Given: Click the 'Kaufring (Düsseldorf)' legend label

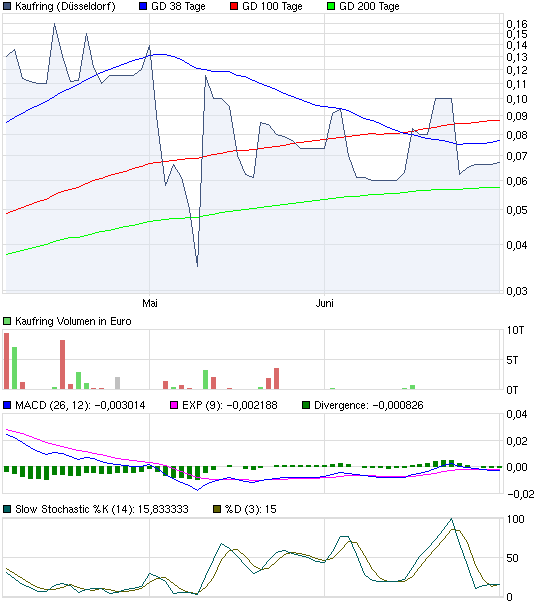Looking at the screenshot, I should [65, 7].
